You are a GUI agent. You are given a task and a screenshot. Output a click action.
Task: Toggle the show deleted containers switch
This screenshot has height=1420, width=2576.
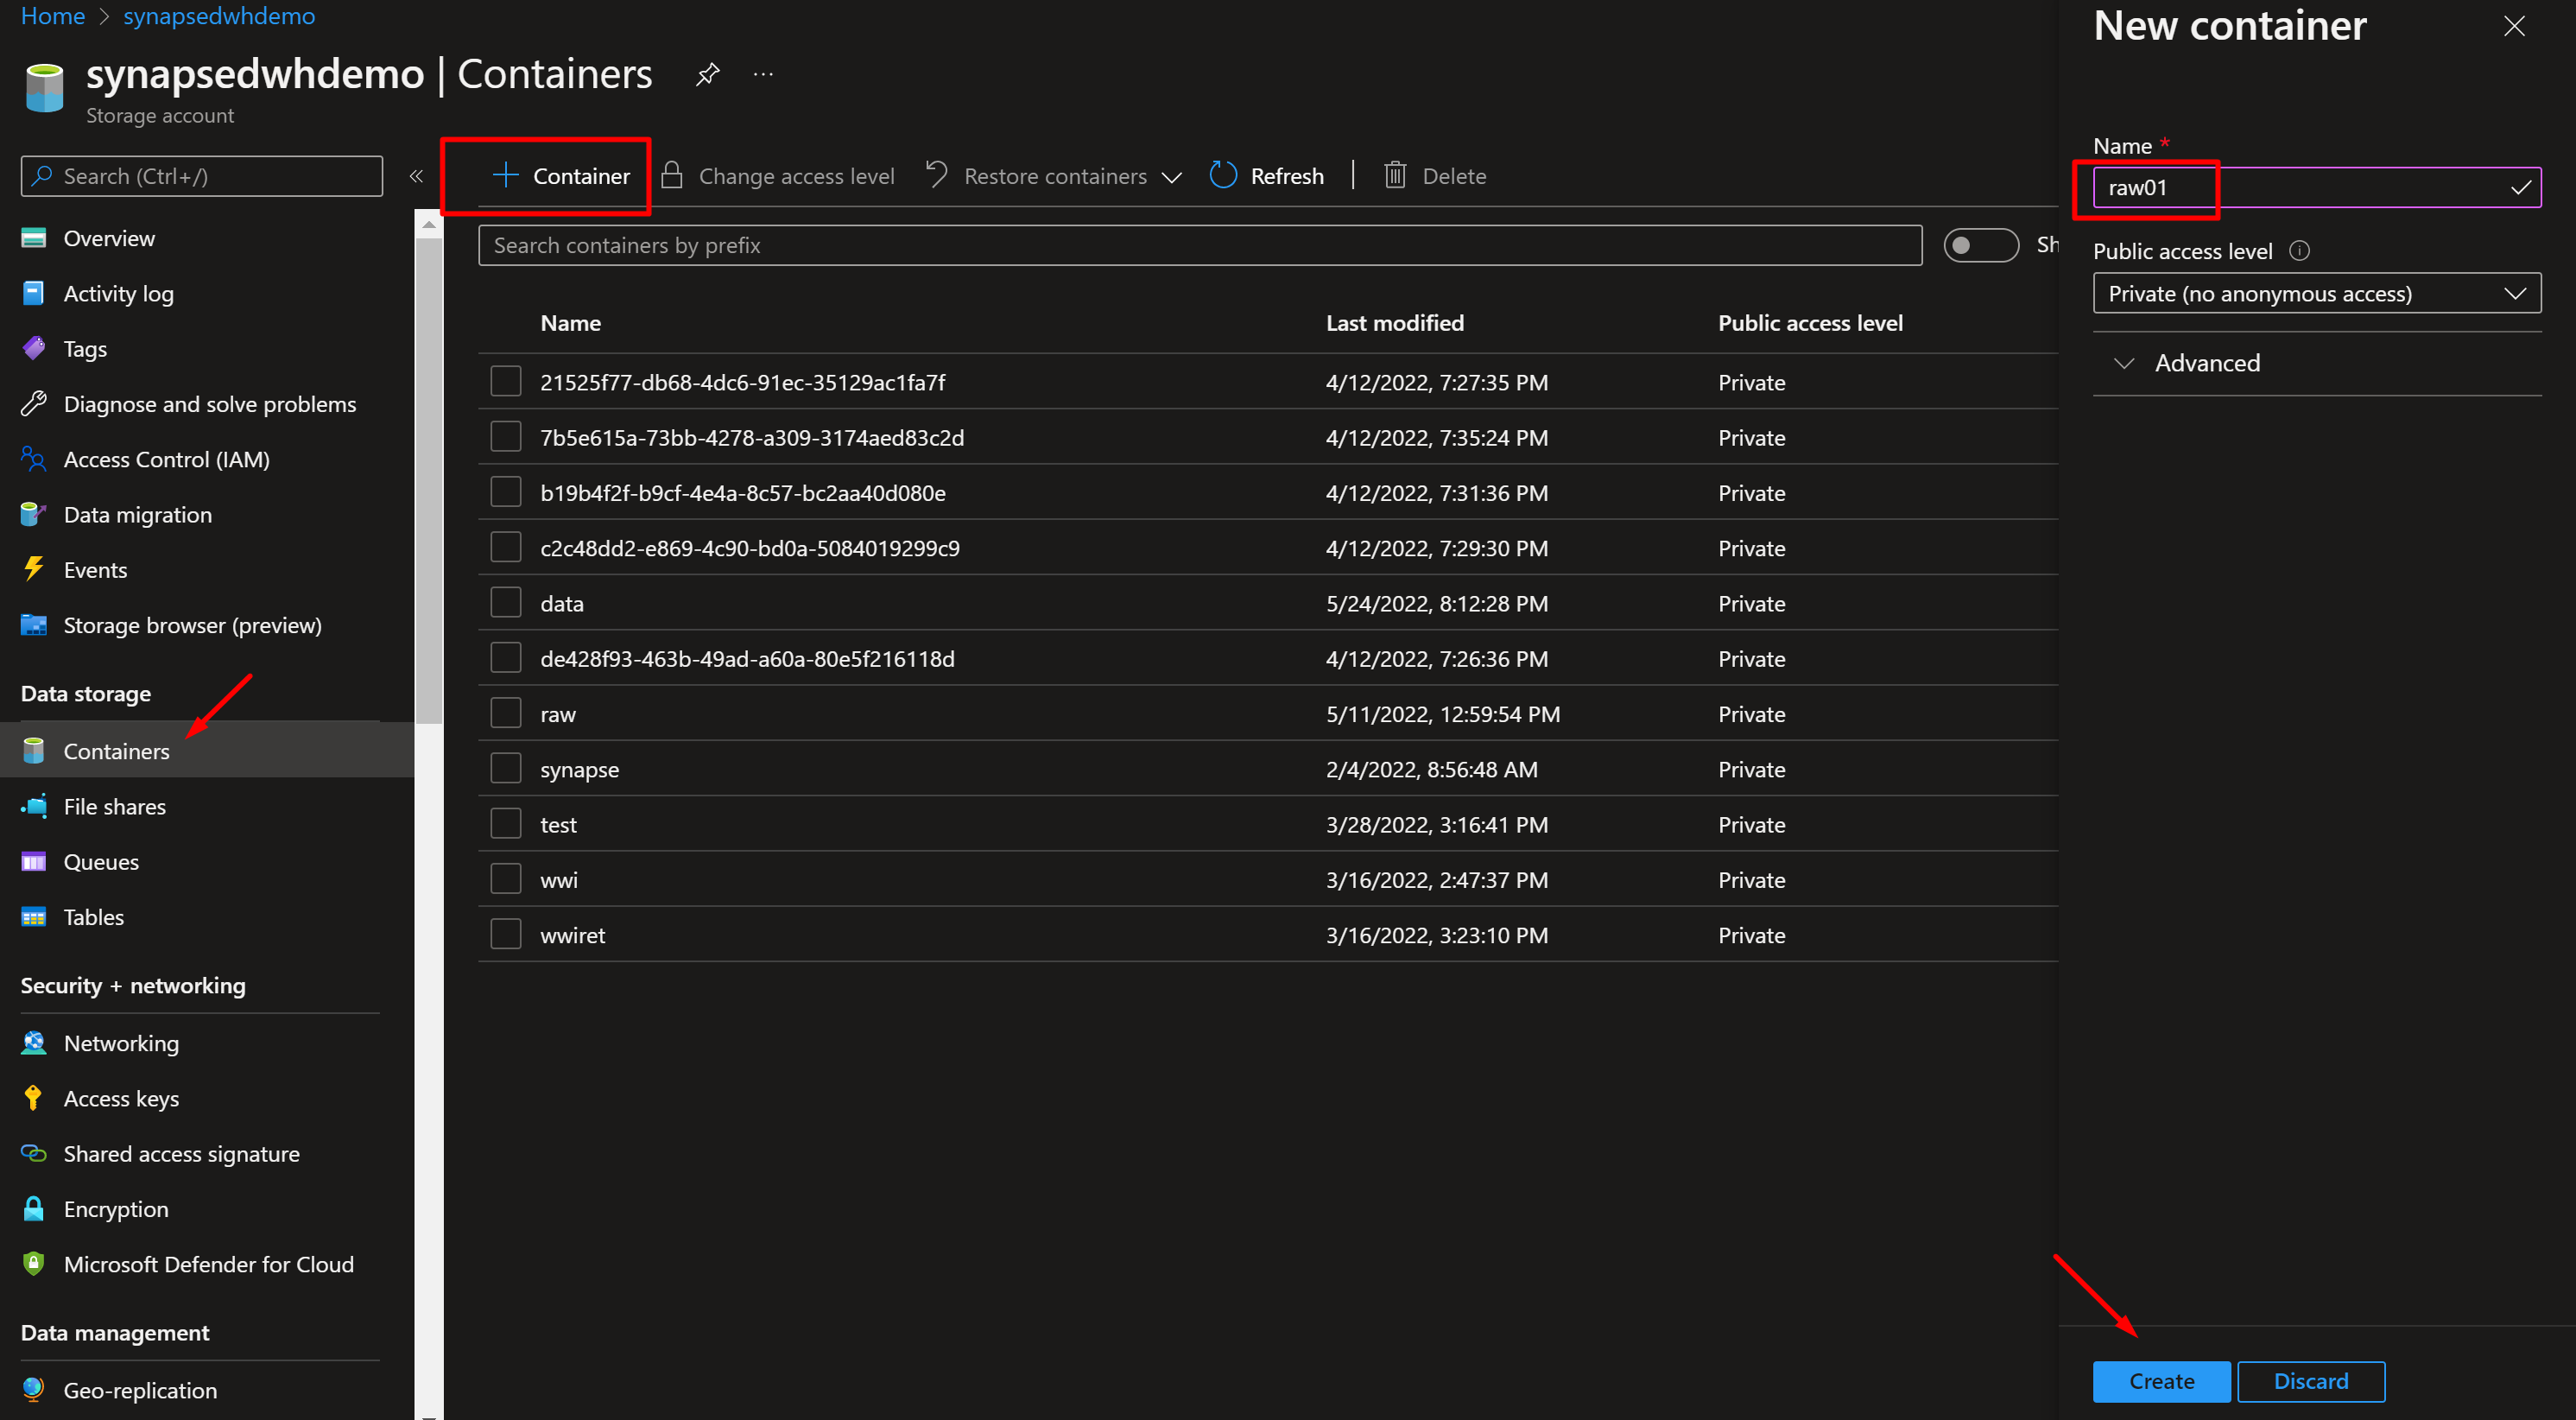(1980, 245)
